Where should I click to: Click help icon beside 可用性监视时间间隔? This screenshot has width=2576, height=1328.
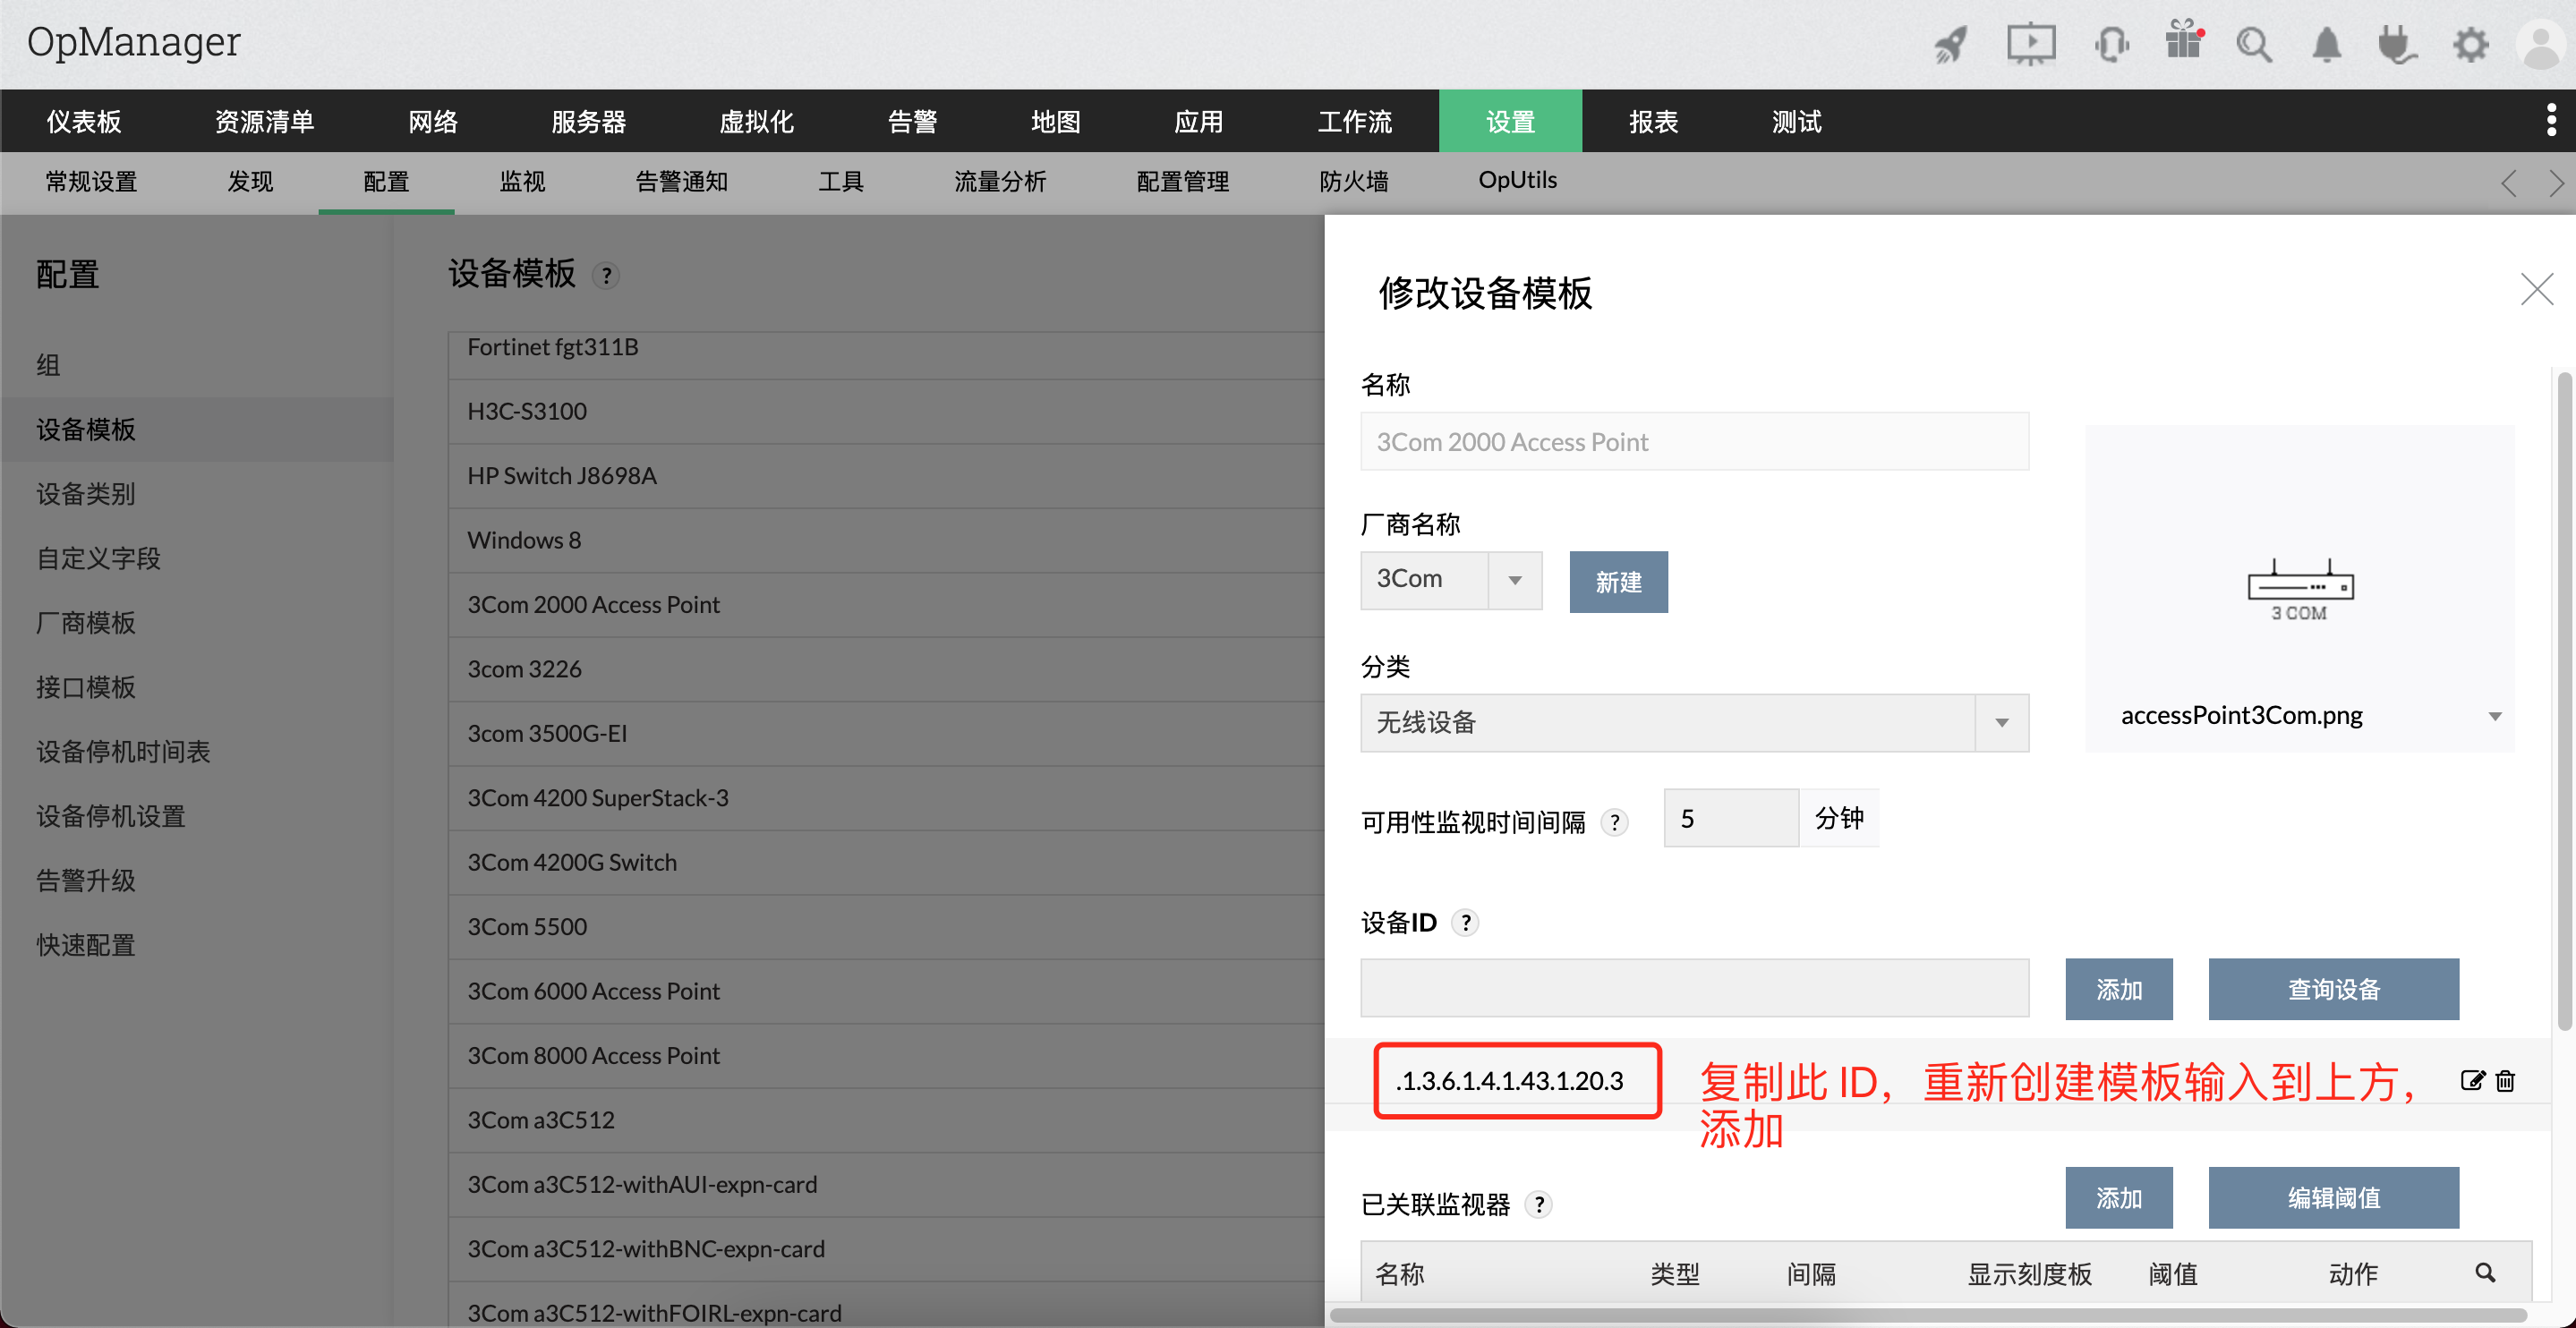tap(1614, 822)
